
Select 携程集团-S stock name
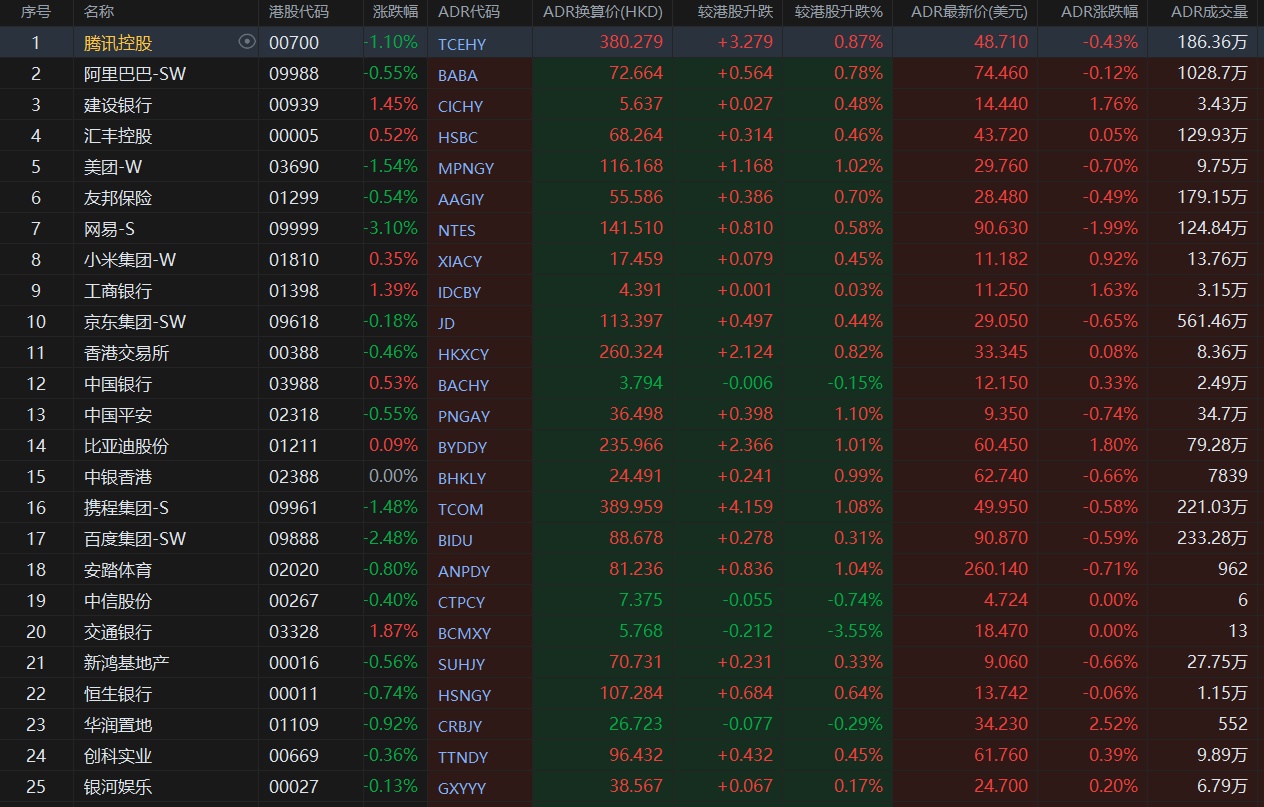[x=126, y=507]
